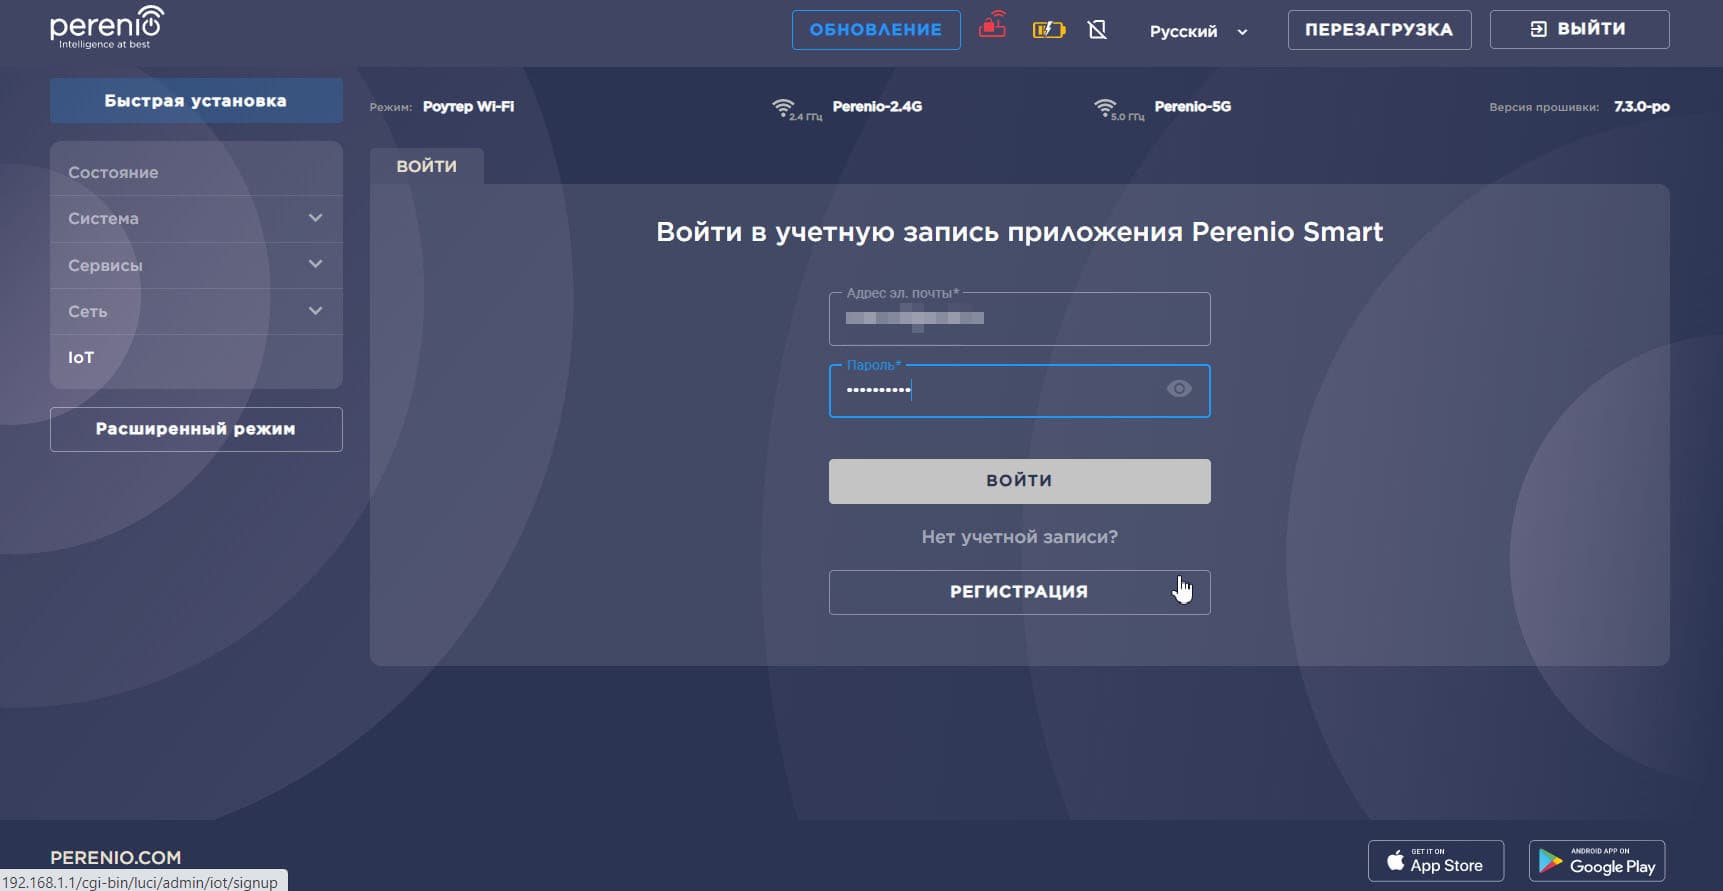
Task: Select the IoT sidebar item
Action: (196, 357)
